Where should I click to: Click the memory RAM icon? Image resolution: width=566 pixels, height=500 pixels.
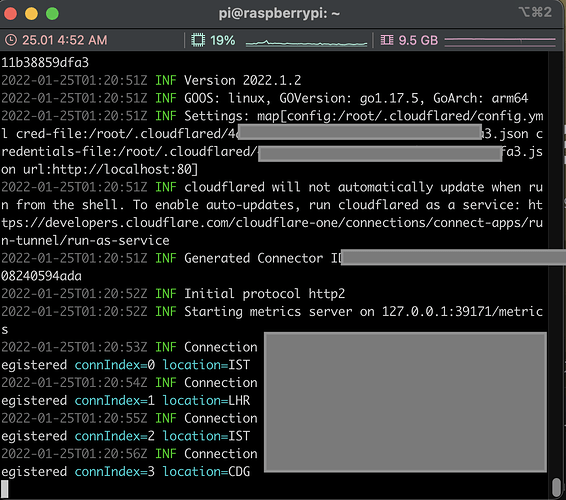(387, 40)
